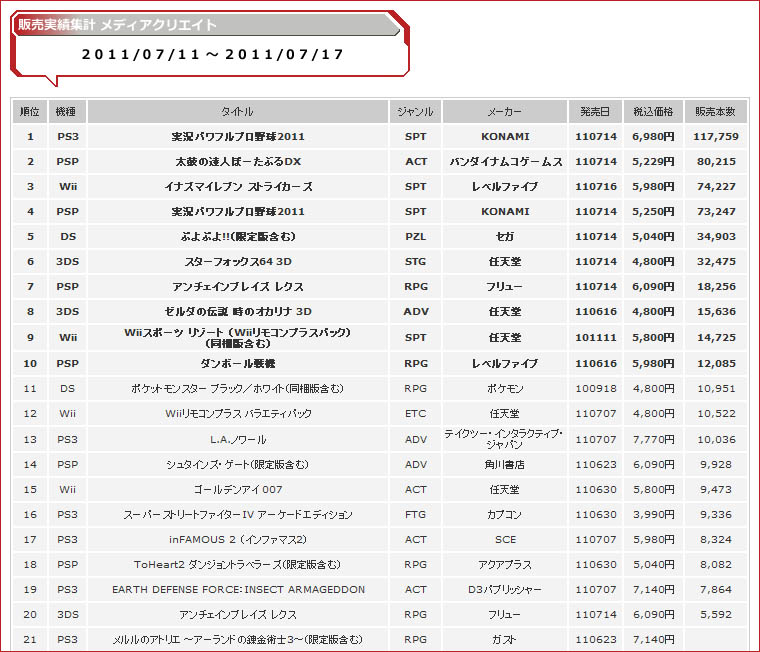Screen dimensions: 760x652
Task: Click the メーカー column header
Action: 505,111
